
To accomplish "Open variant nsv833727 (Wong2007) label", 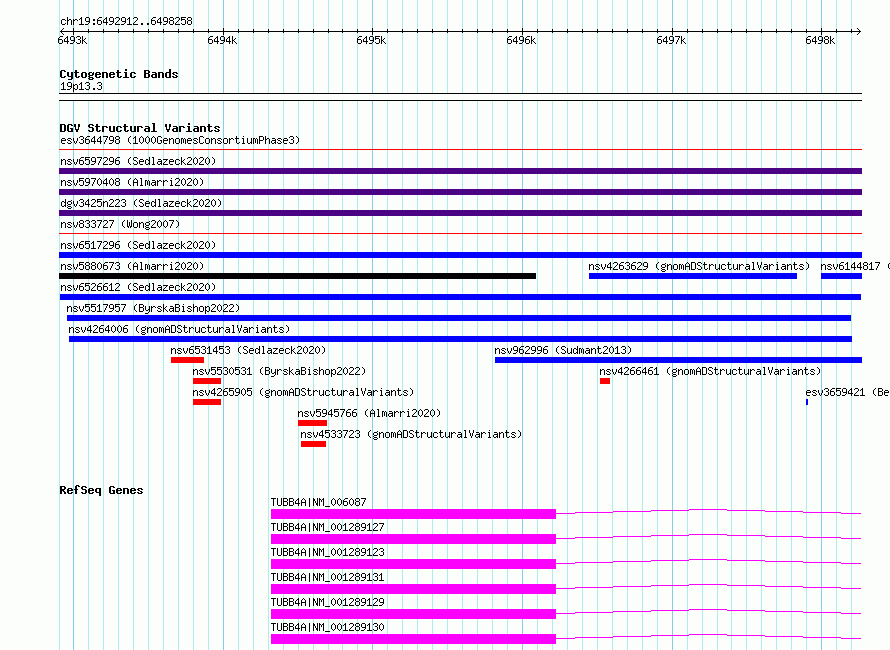I will [120, 224].
